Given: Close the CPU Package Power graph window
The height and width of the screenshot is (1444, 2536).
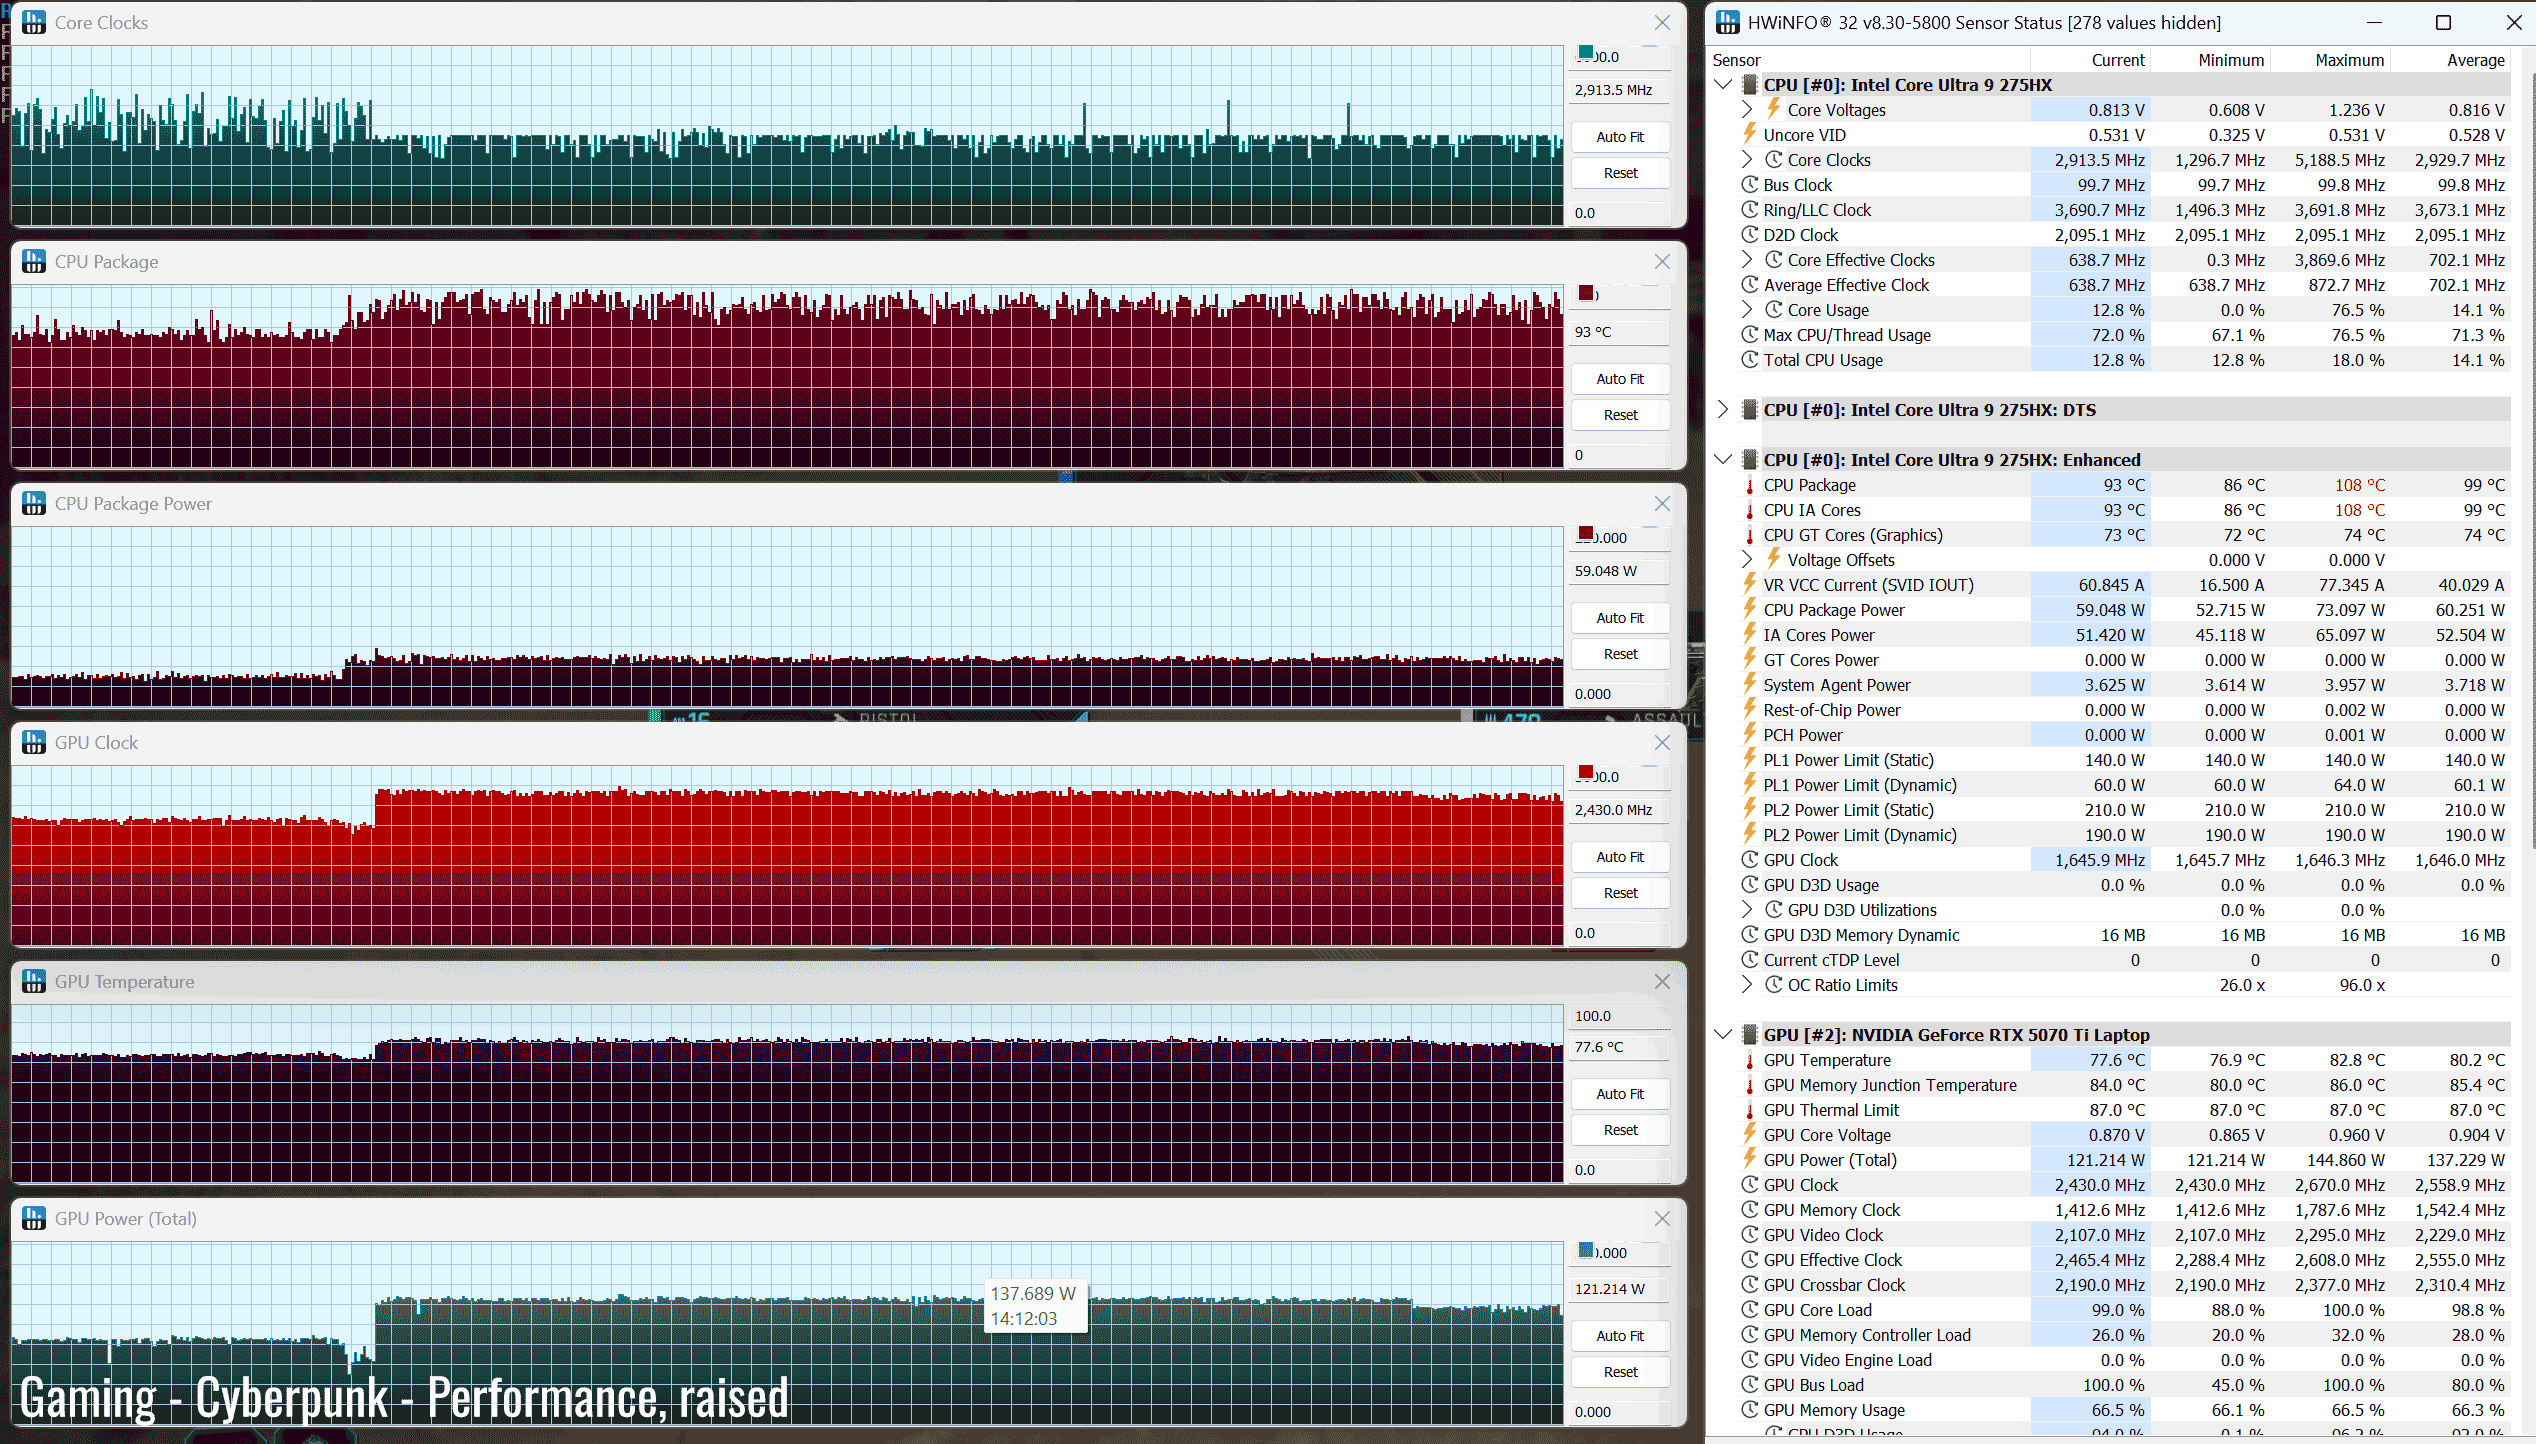Looking at the screenshot, I should click(x=1662, y=504).
